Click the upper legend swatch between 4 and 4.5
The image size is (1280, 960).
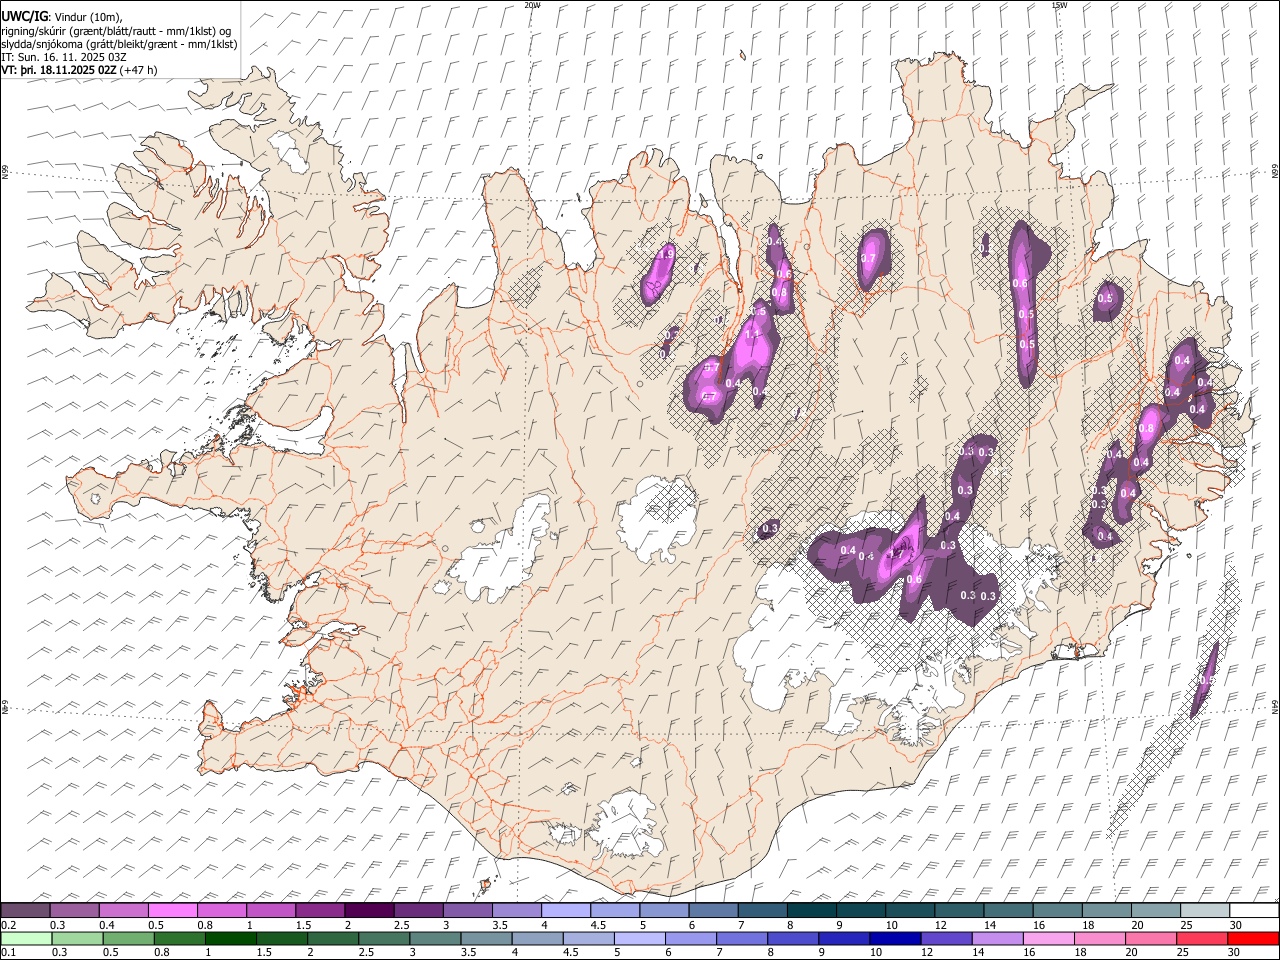(566, 911)
